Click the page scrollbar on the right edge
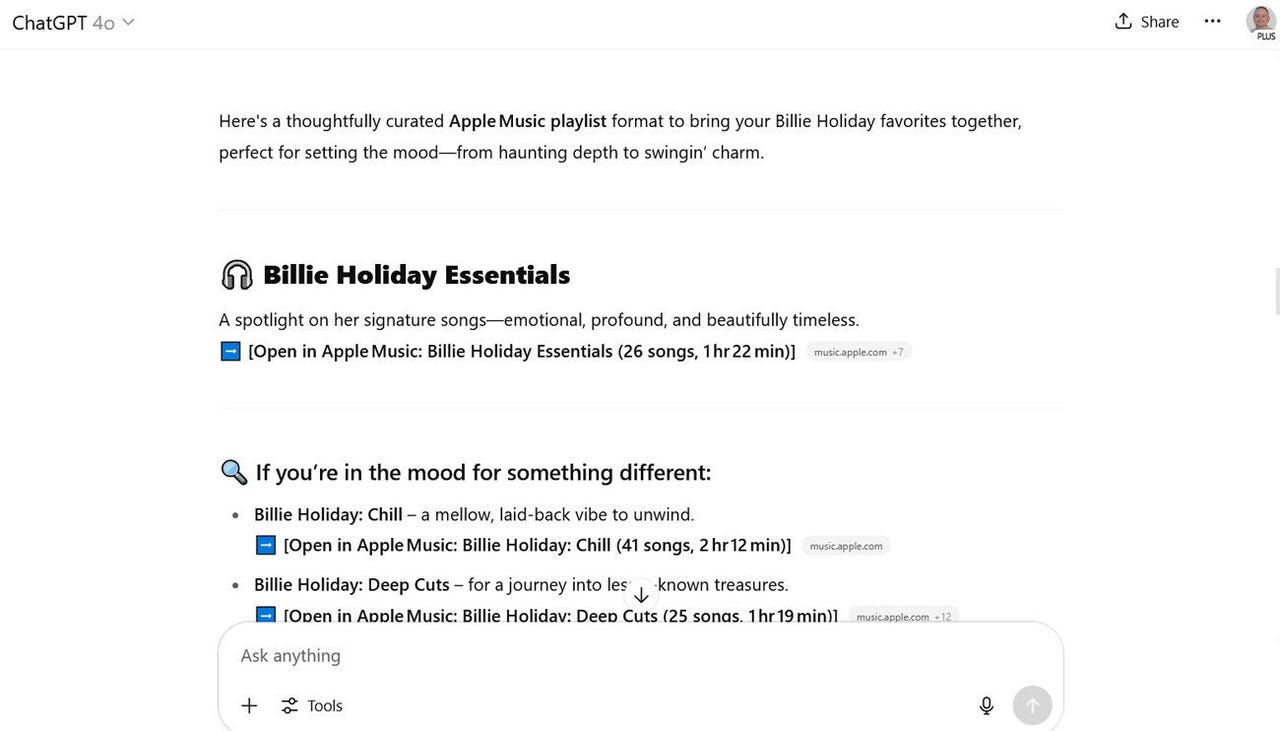Viewport: 1280px width, 731px height. click(1276, 292)
